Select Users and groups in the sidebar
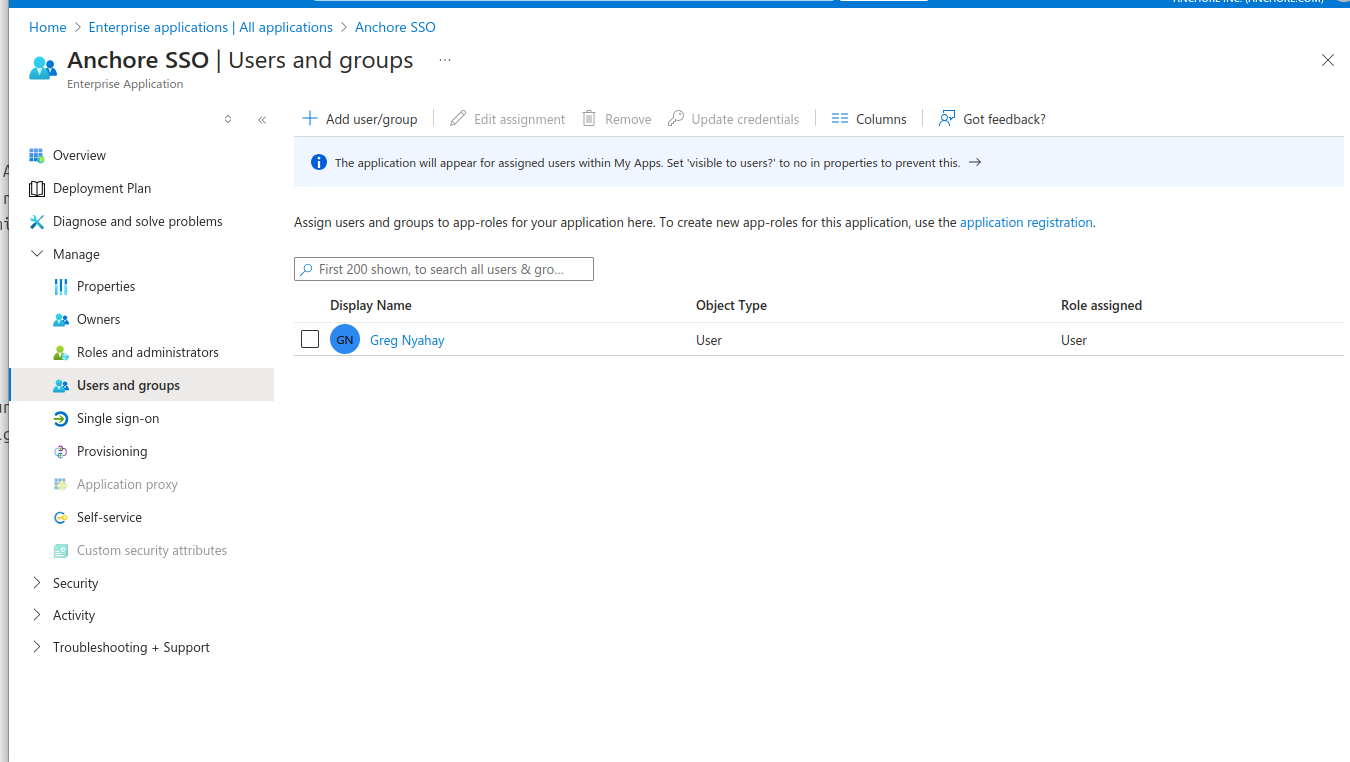The height and width of the screenshot is (762, 1350). pos(128,385)
